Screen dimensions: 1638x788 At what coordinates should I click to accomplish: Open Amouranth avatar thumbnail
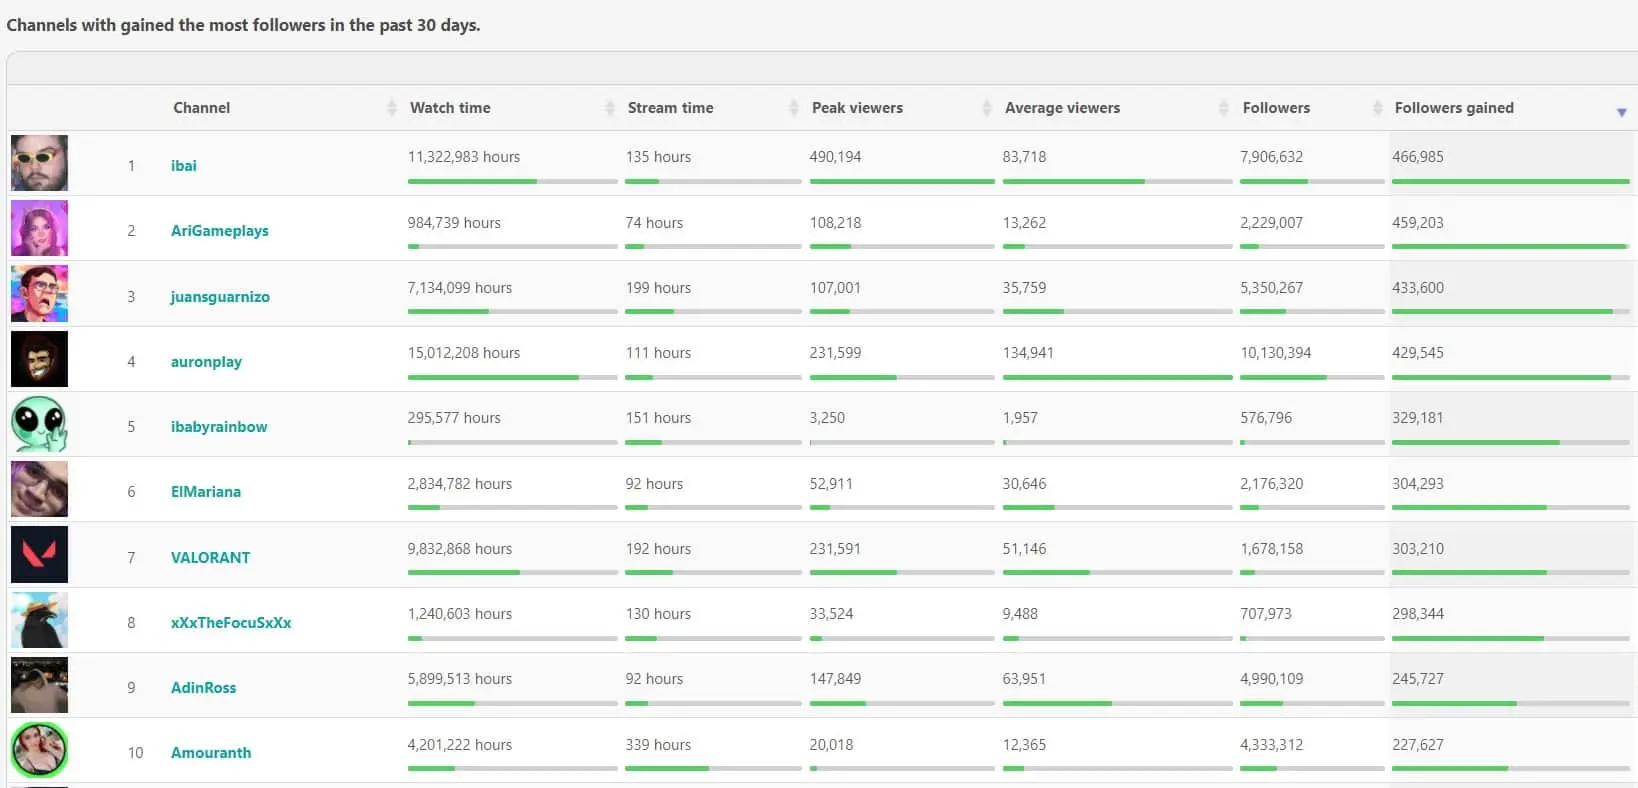pyautogui.click(x=39, y=750)
